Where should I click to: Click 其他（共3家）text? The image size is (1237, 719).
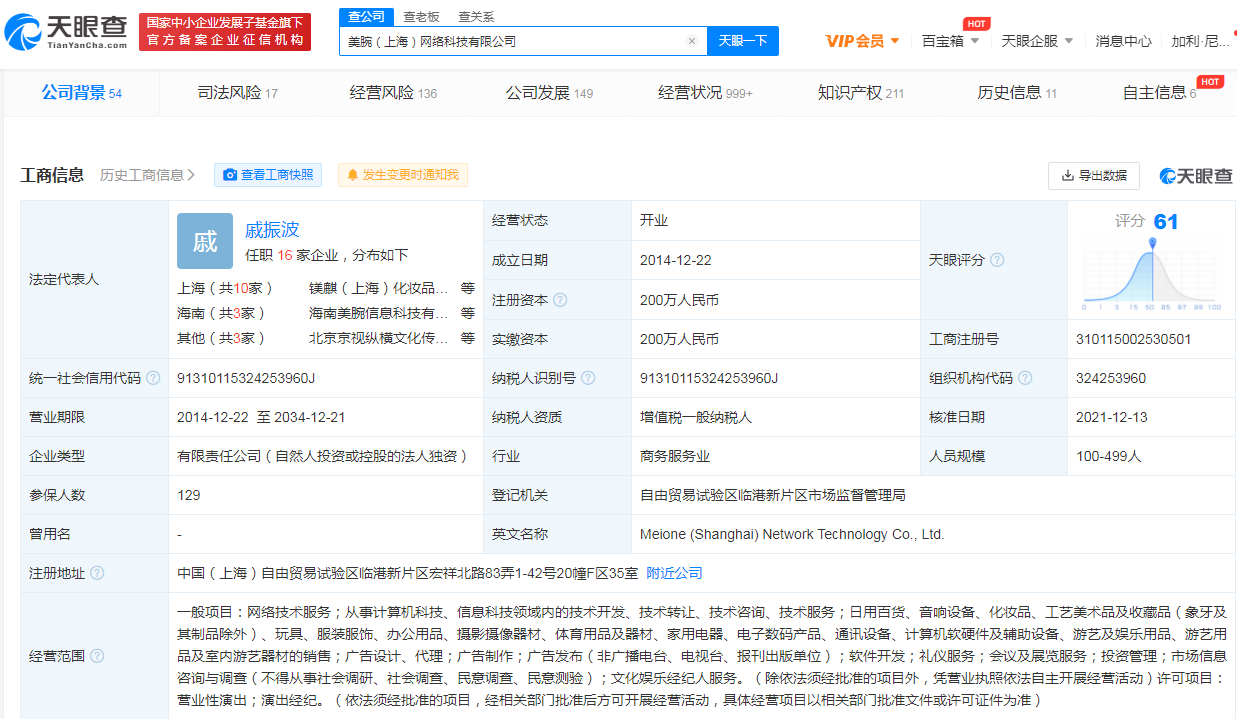click(222, 338)
